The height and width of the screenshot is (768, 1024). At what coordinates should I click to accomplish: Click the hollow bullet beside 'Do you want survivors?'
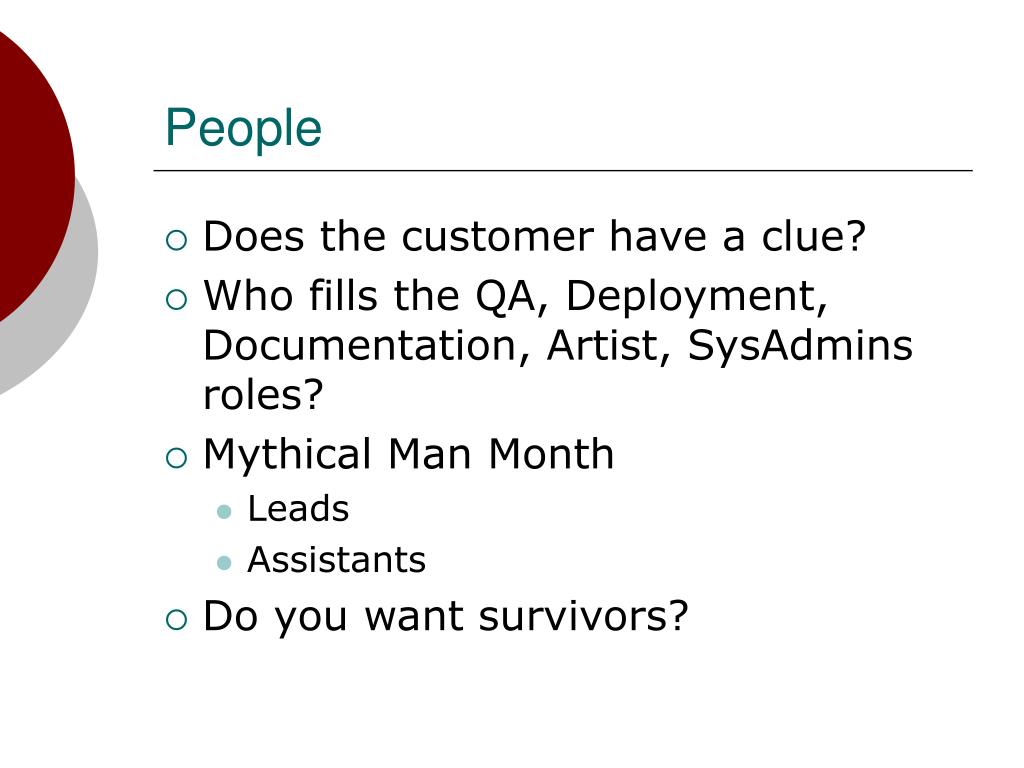pos(176,619)
